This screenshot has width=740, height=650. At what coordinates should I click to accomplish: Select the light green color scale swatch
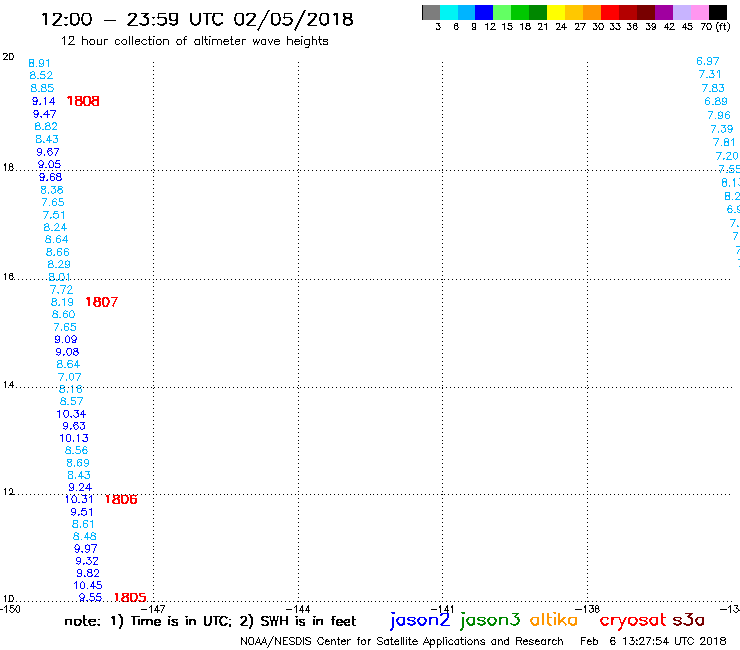502,12
